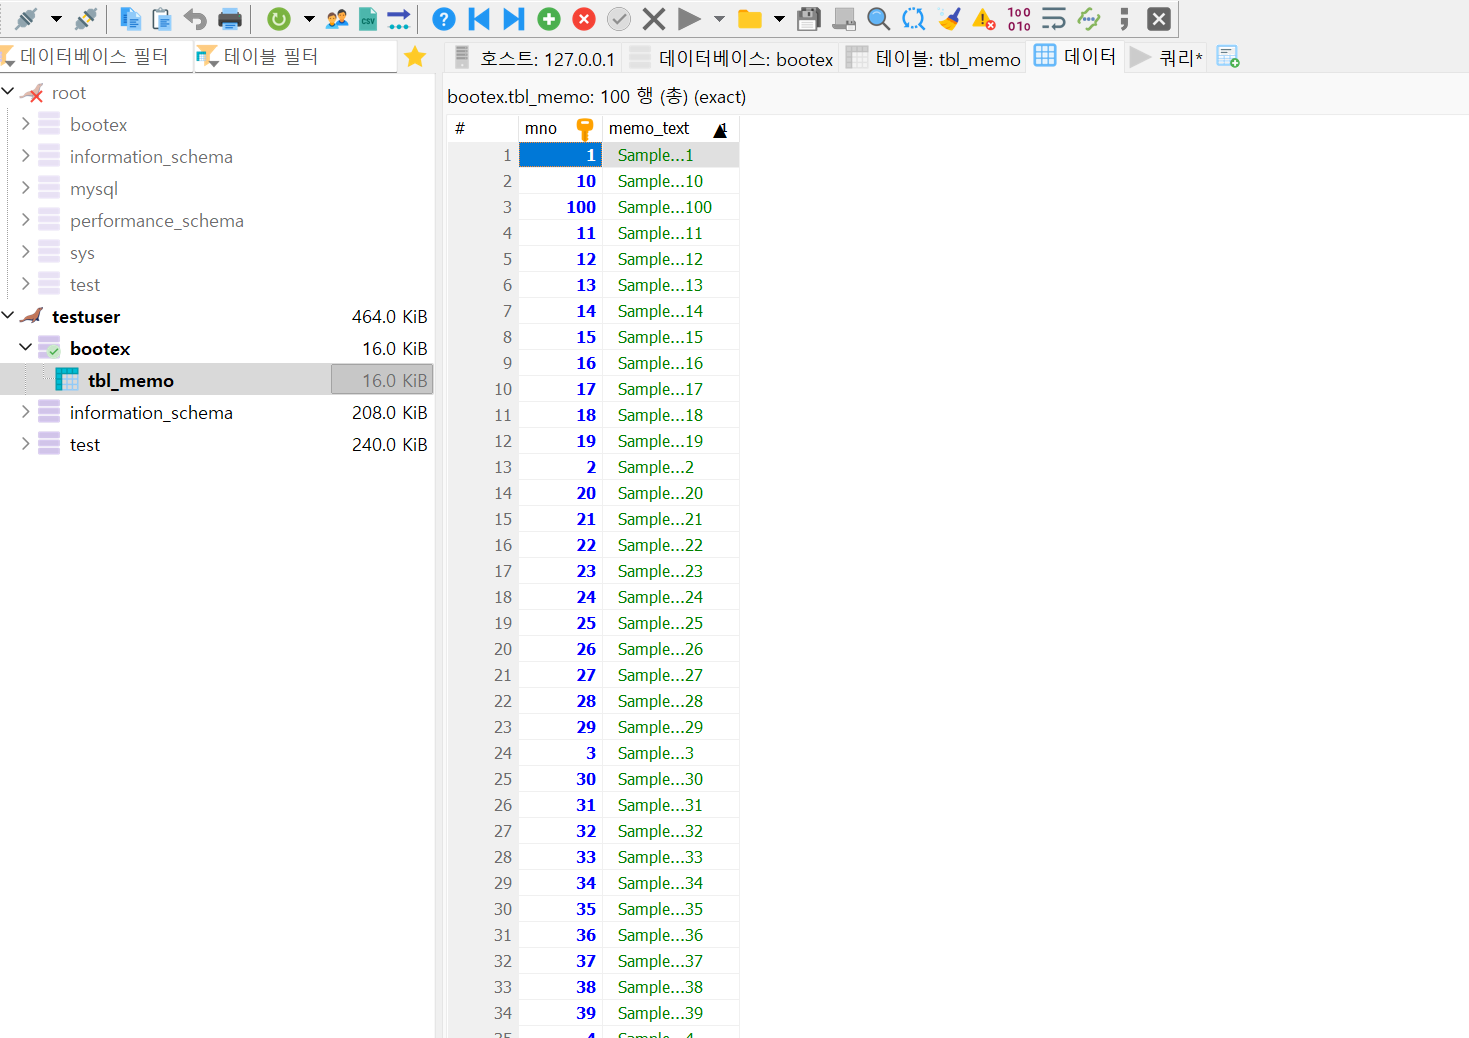Click the warning triangle error icon

coord(984,18)
